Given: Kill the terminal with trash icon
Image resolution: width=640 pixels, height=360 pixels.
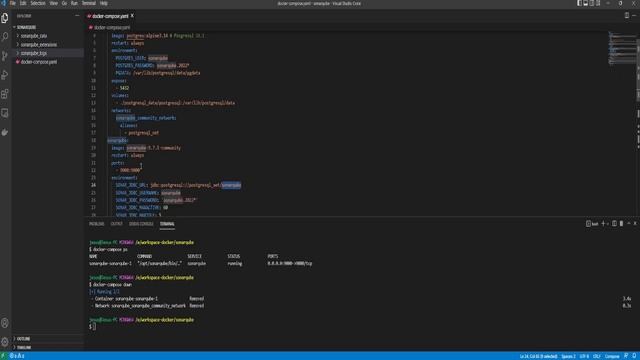Looking at the screenshot, I should tap(621, 224).
